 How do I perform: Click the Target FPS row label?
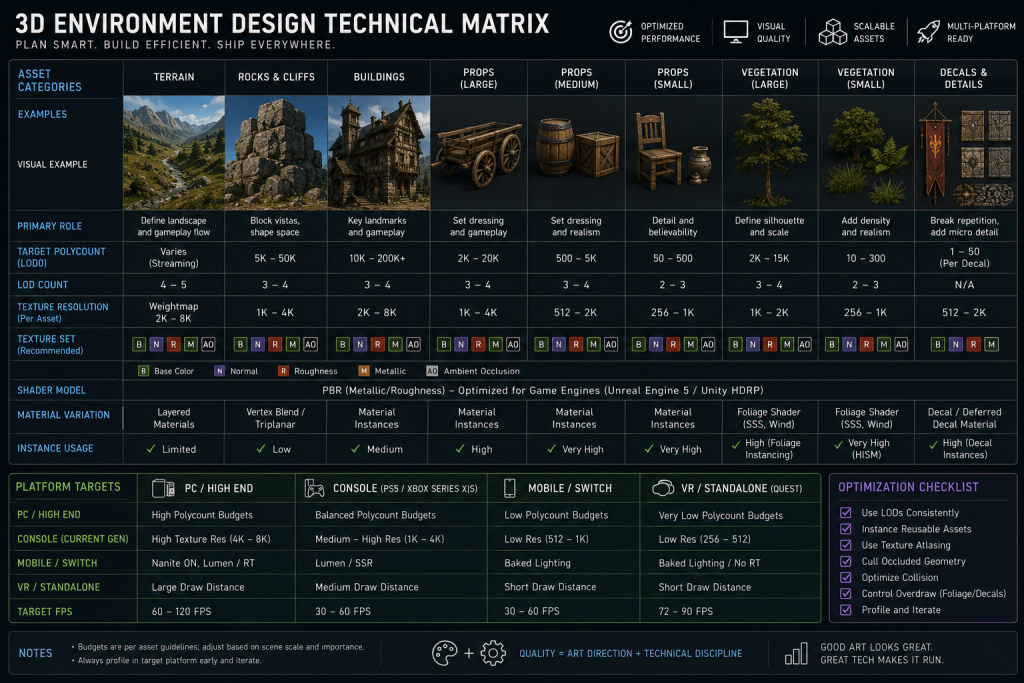click(44, 611)
